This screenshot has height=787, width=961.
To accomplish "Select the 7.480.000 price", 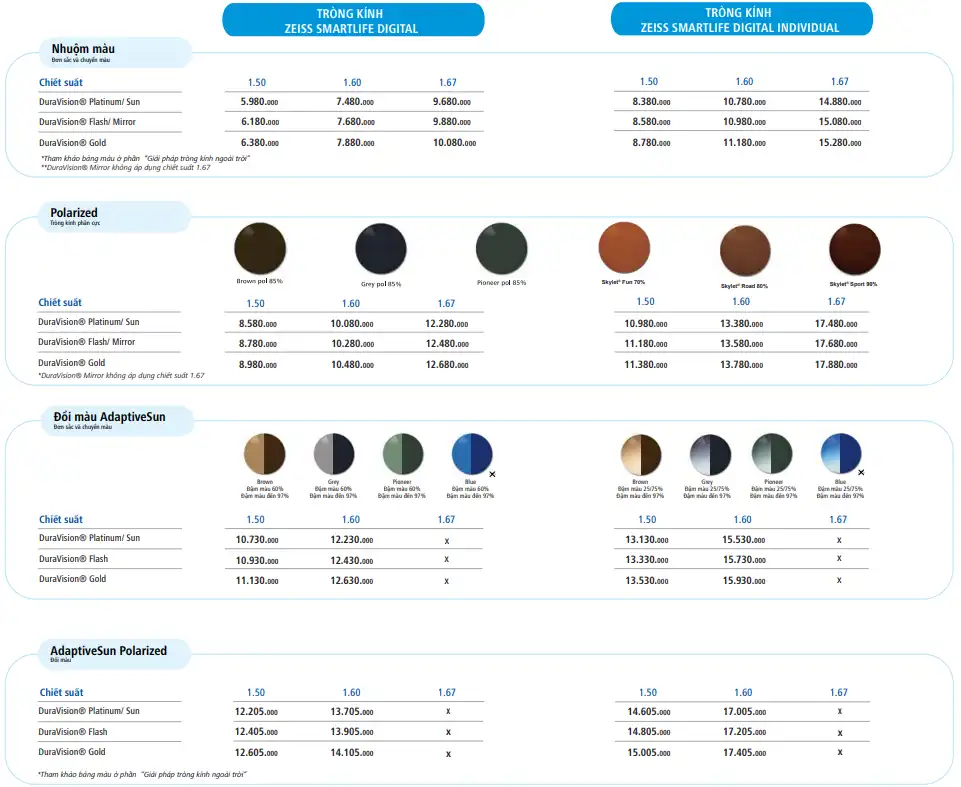I will (x=355, y=102).
